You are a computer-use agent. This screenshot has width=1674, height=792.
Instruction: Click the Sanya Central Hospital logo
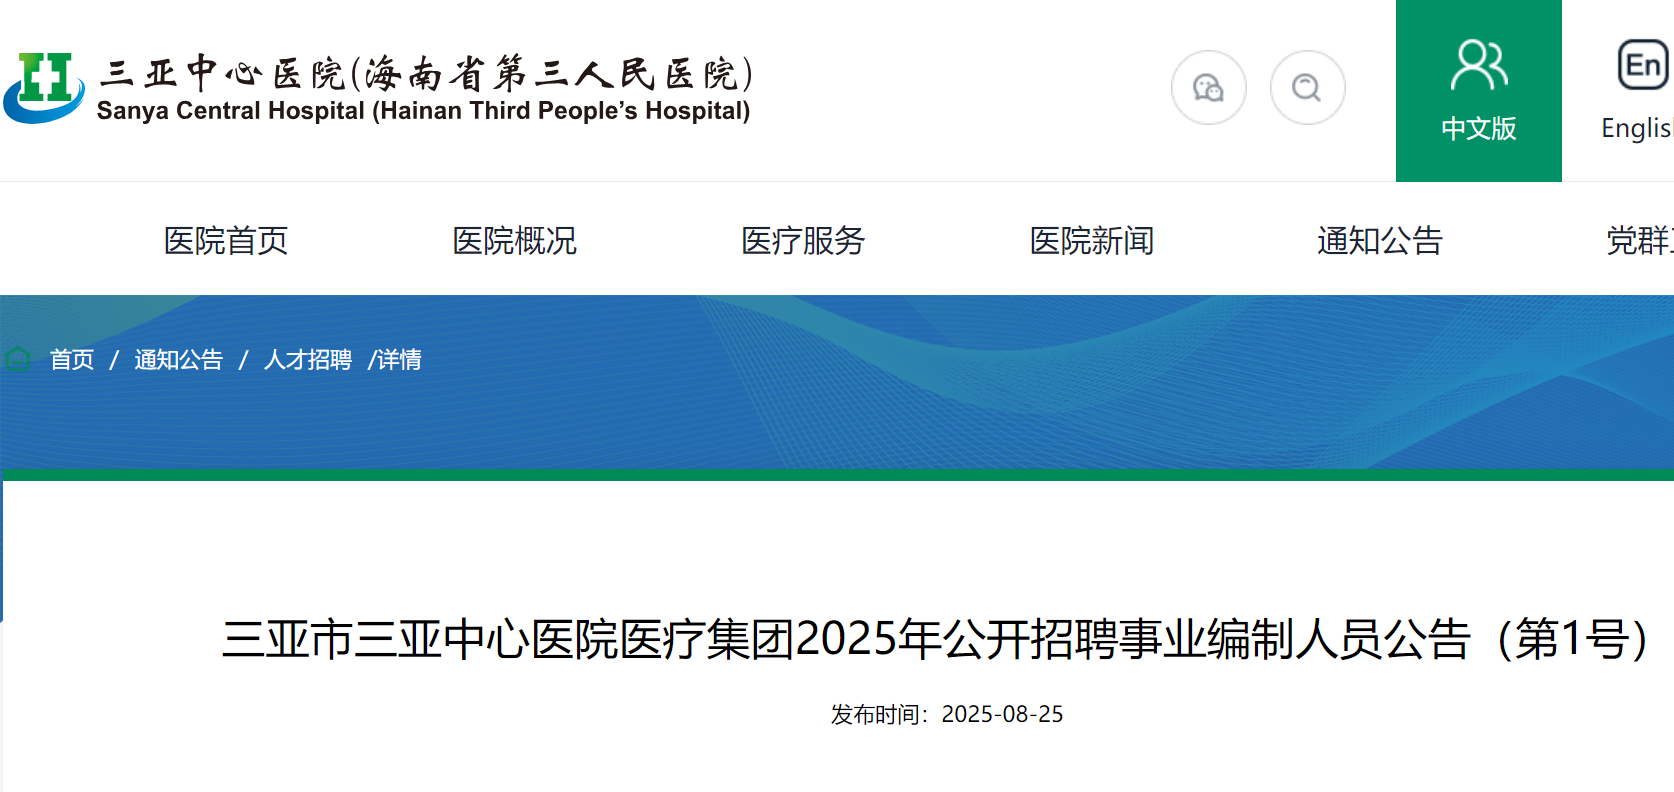[43, 88]
